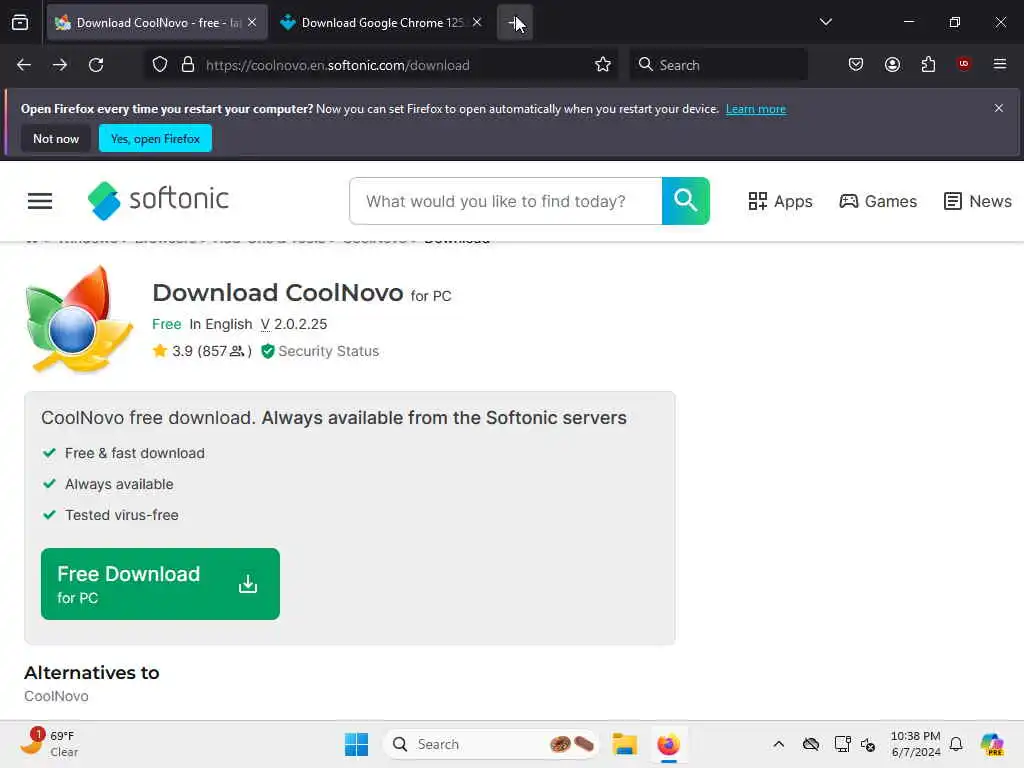Close the Download CoolNovo tab
This screenshot has height=768, width=1024.
(252, 22)
